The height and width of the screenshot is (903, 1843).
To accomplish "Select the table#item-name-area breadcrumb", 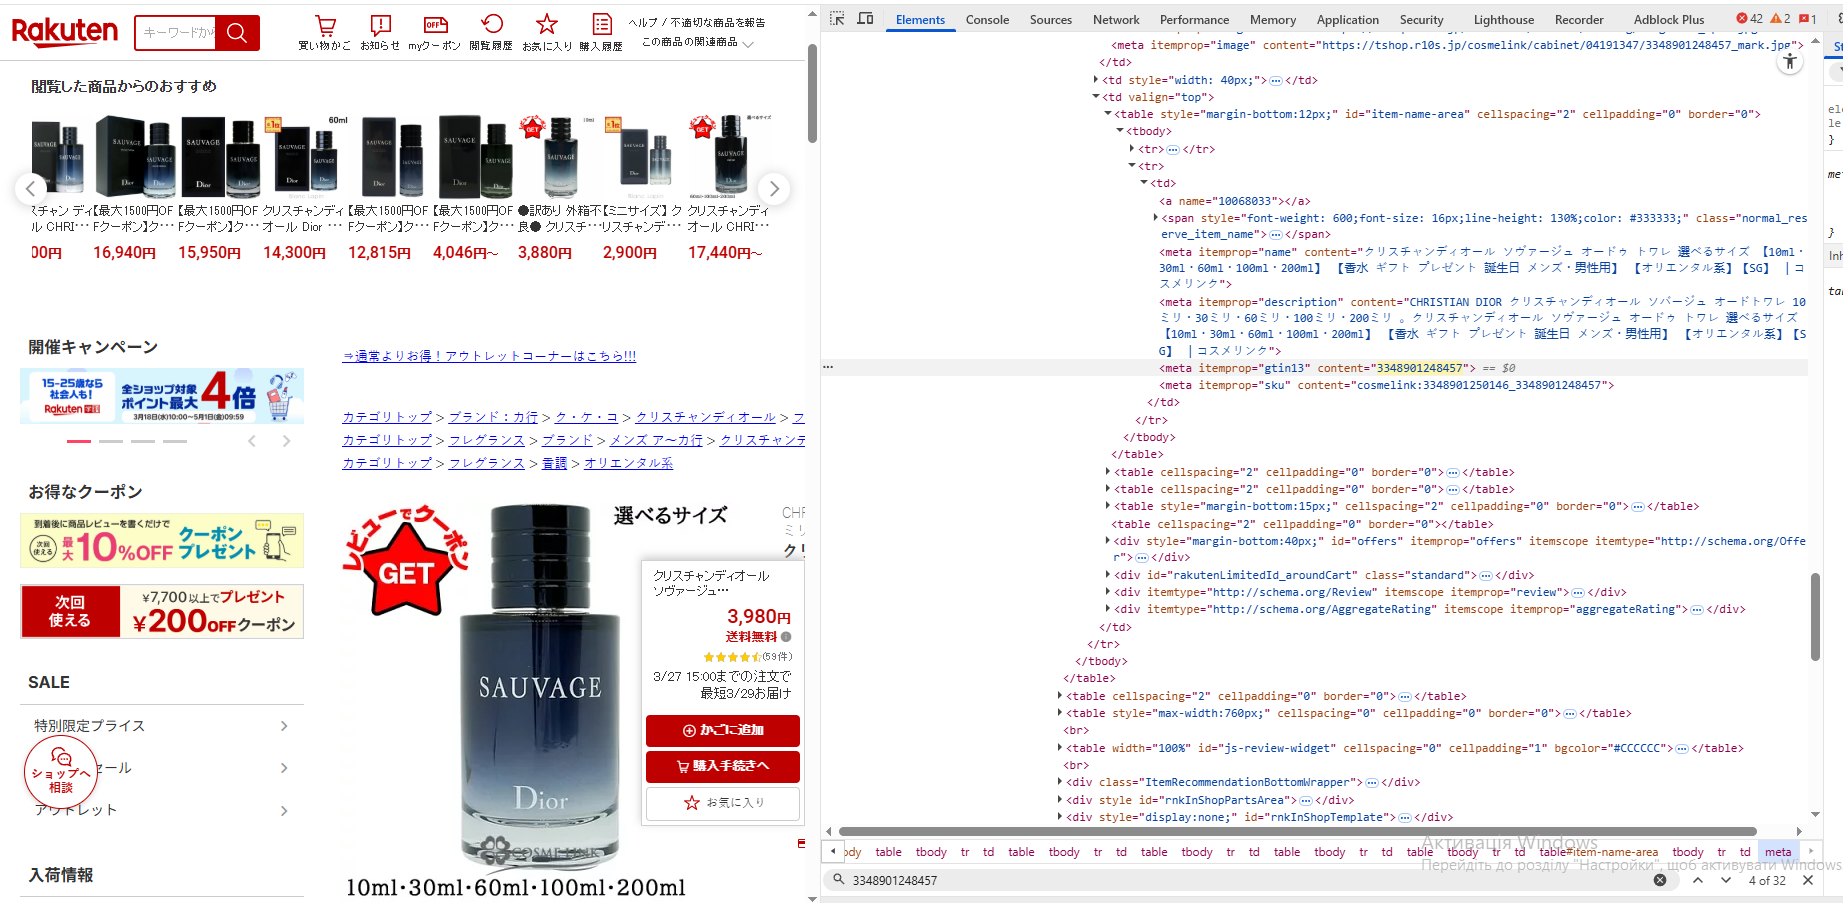I will pyautogui.click(x=1598, y=852).
